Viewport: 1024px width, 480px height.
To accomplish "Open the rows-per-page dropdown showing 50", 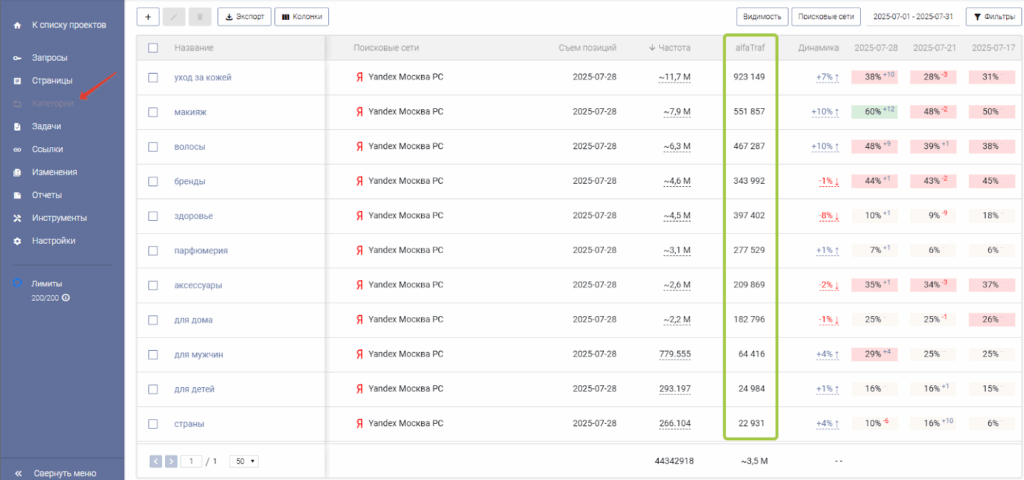I will pyautogui.click(x=243, y=461).
